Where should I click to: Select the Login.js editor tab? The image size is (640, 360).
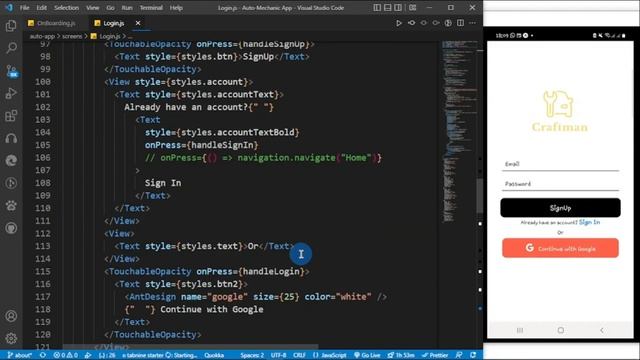(113, 23)
